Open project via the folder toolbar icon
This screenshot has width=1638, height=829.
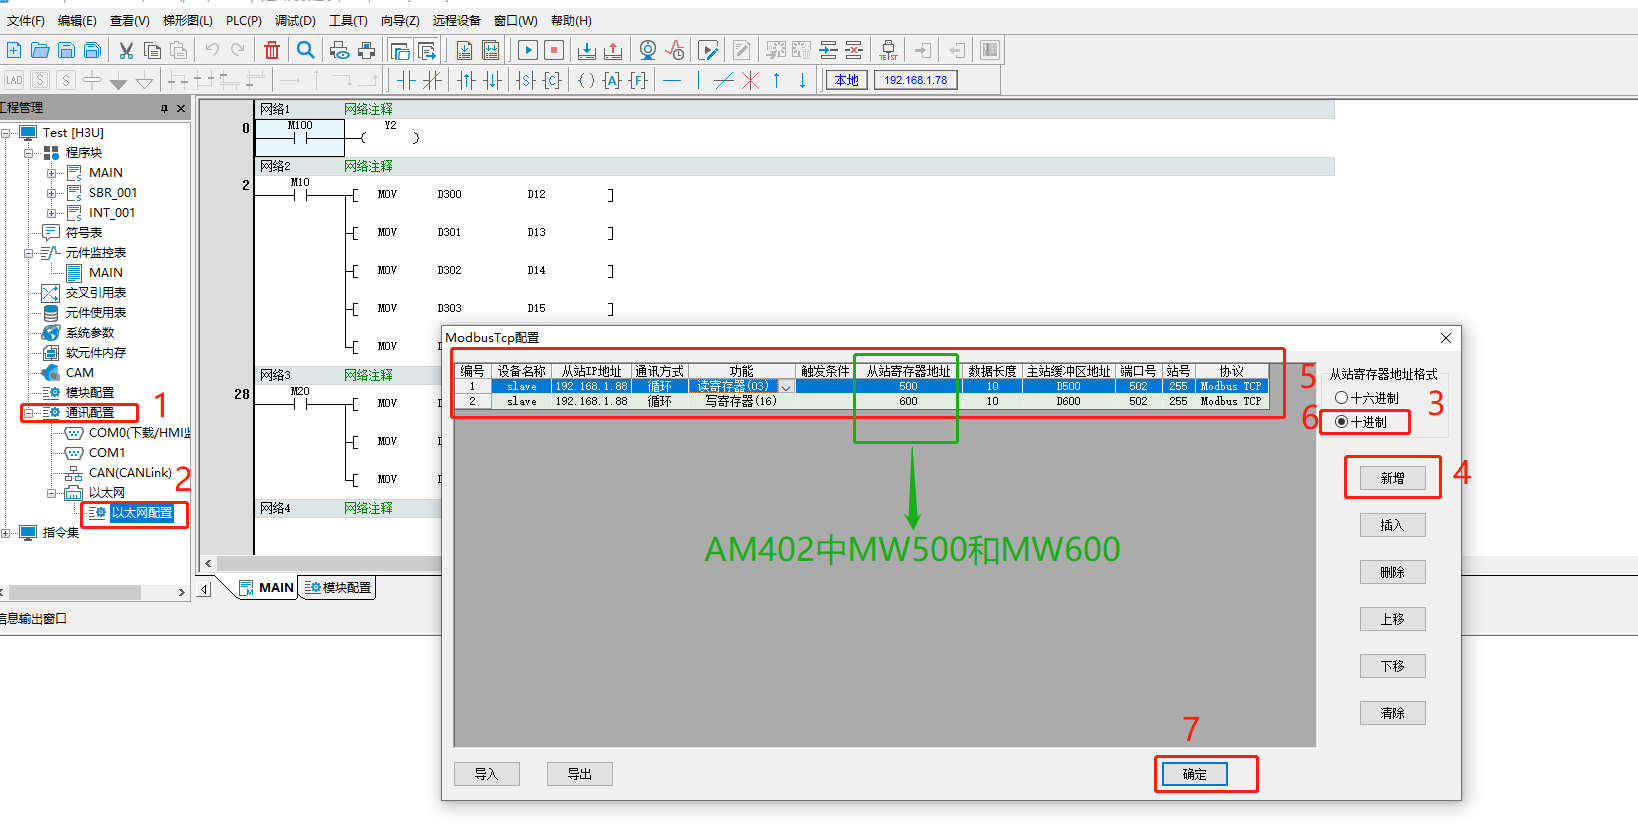[40, 50]
